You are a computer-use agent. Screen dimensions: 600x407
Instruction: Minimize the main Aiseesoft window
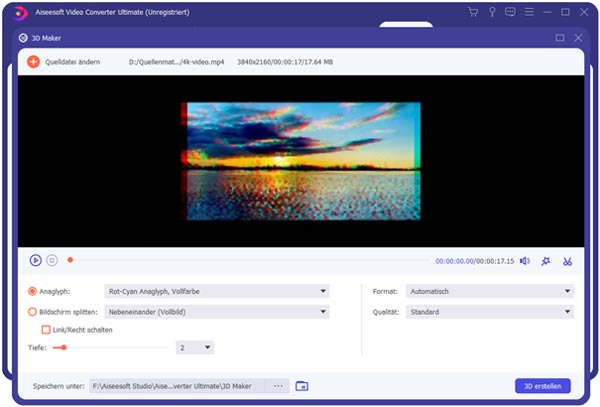point(547,12)
